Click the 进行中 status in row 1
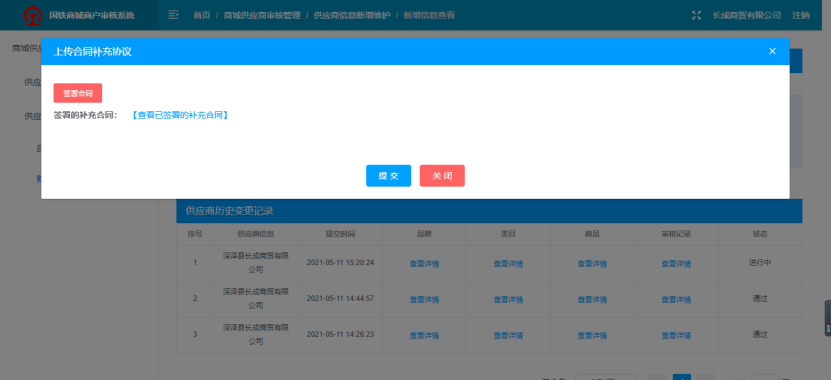 point(760,263)
